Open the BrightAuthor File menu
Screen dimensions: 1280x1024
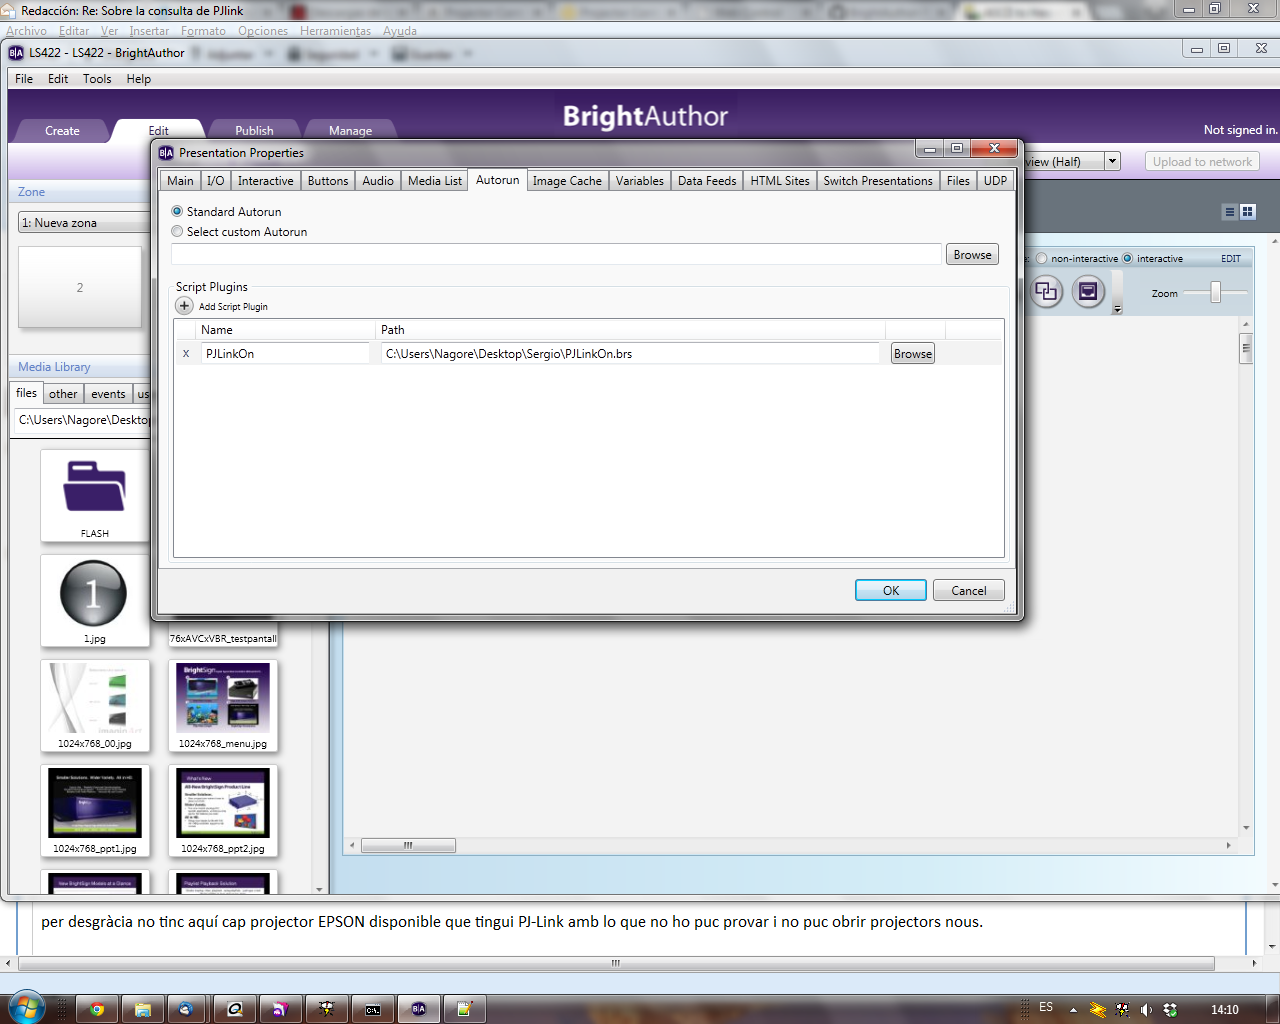pyautogui.click(x=24, y=79)
